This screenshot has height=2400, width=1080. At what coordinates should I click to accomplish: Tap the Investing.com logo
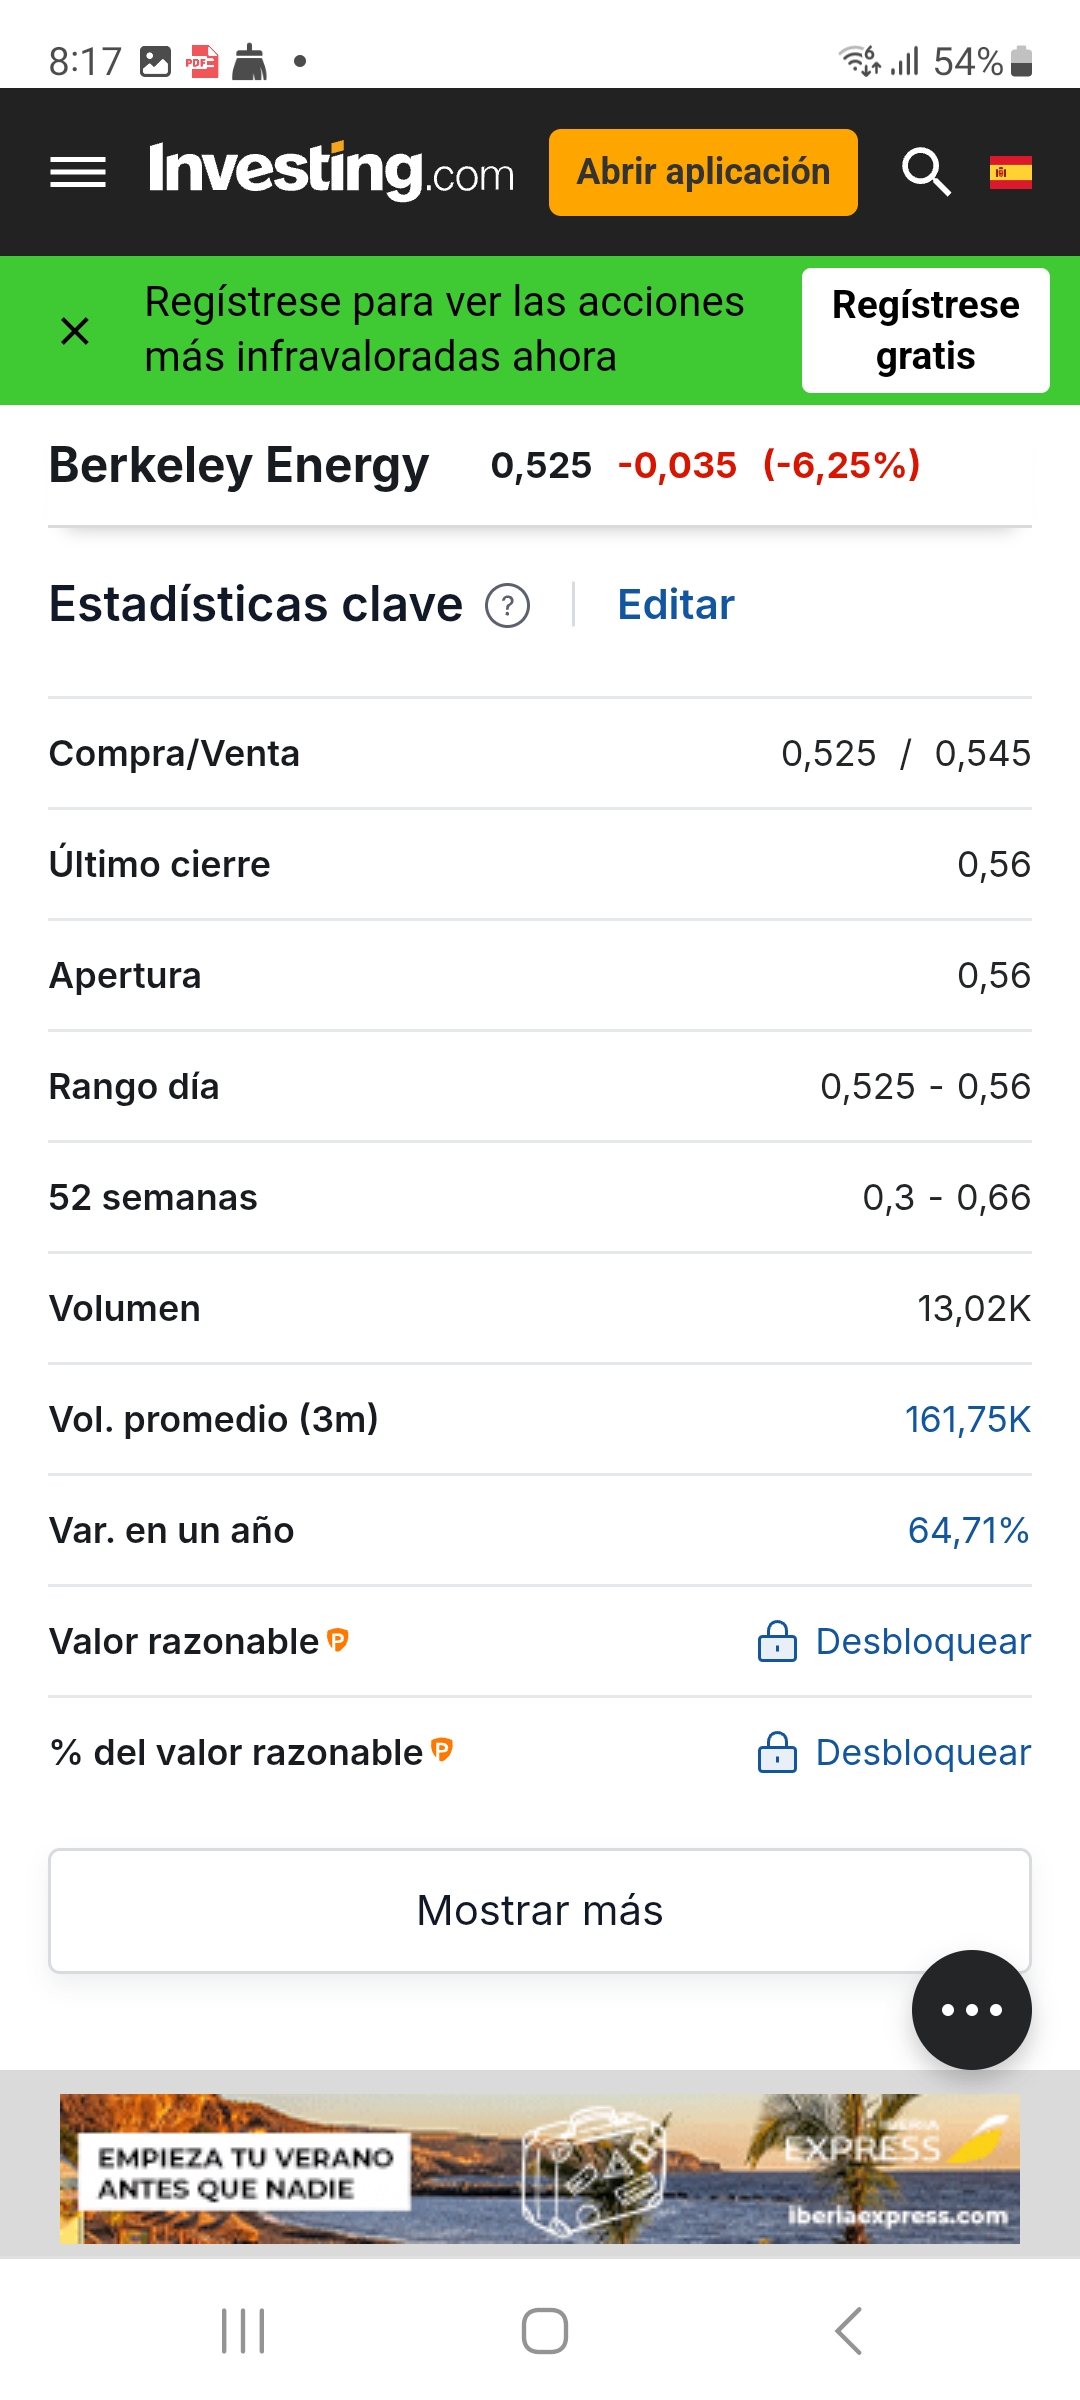click(331, 171)
